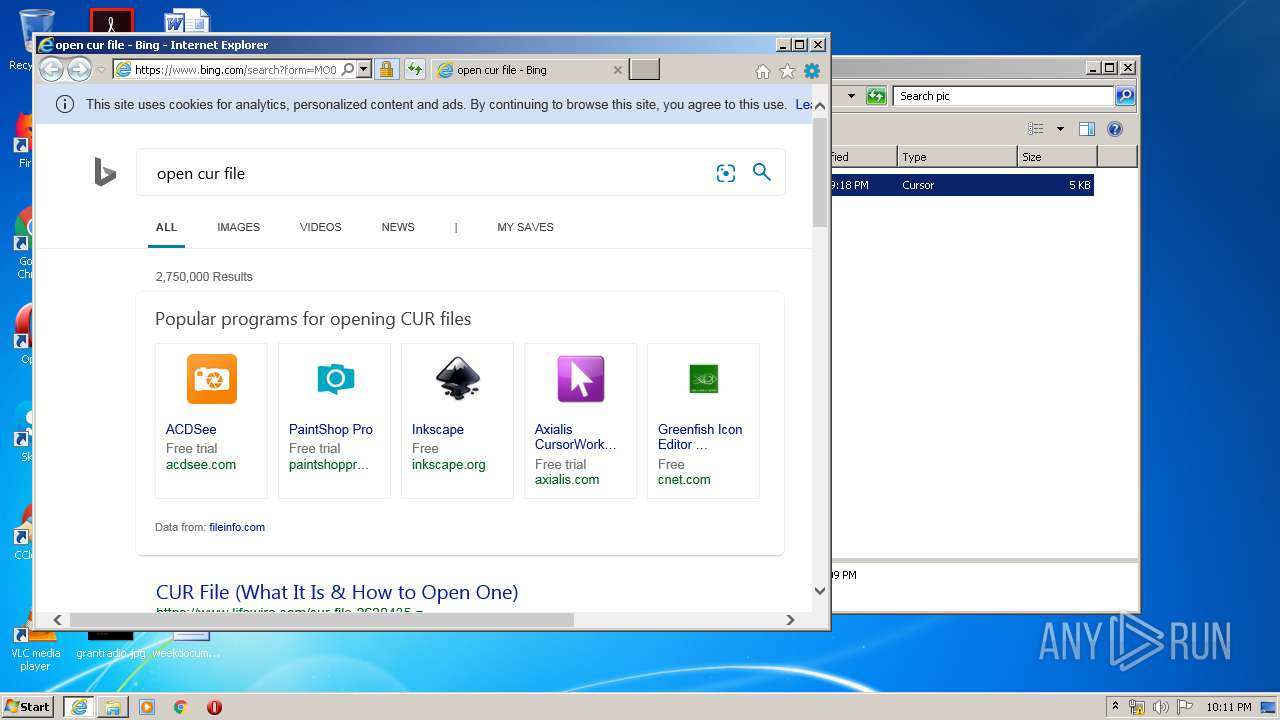The height and width of the screenshot is (720, 1280).
Task: Open Axialis CursorWork... link
Action: tap(576, 437)
